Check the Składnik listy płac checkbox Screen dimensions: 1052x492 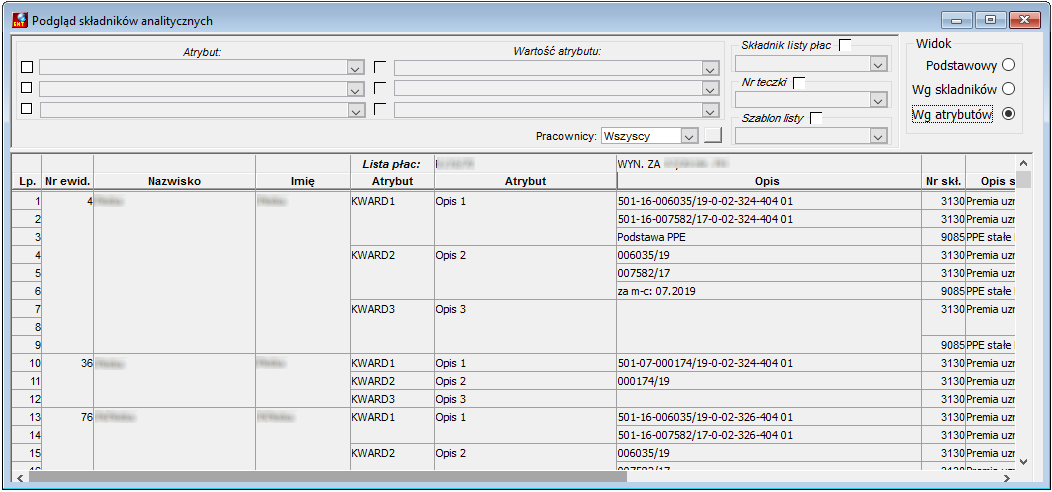click(845, 45)
